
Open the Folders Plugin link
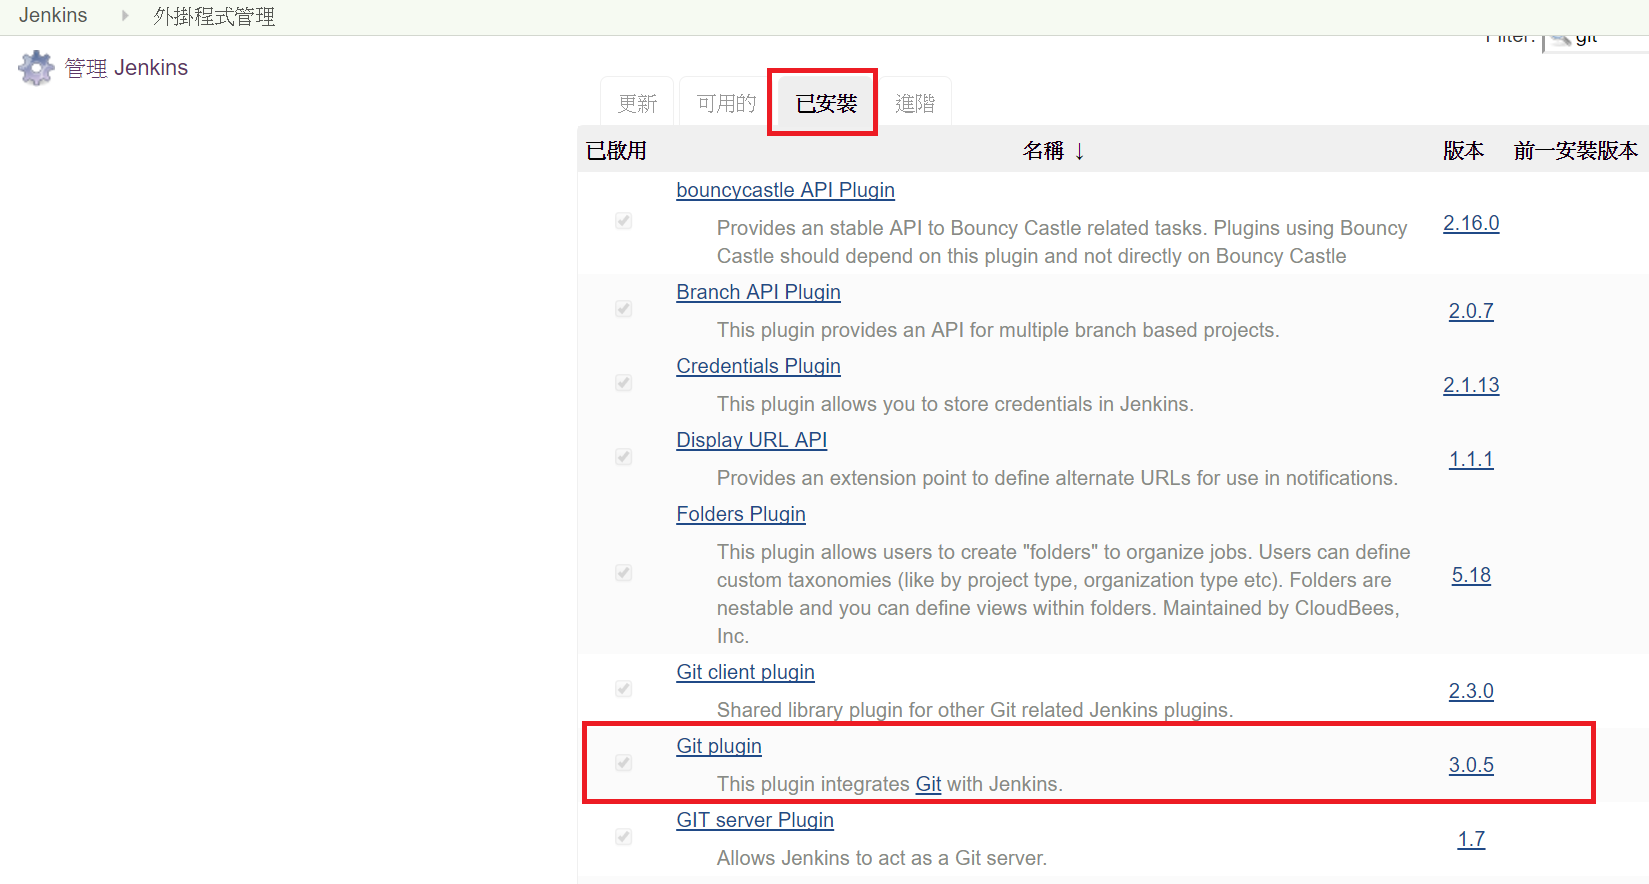[x=741, y=514]
